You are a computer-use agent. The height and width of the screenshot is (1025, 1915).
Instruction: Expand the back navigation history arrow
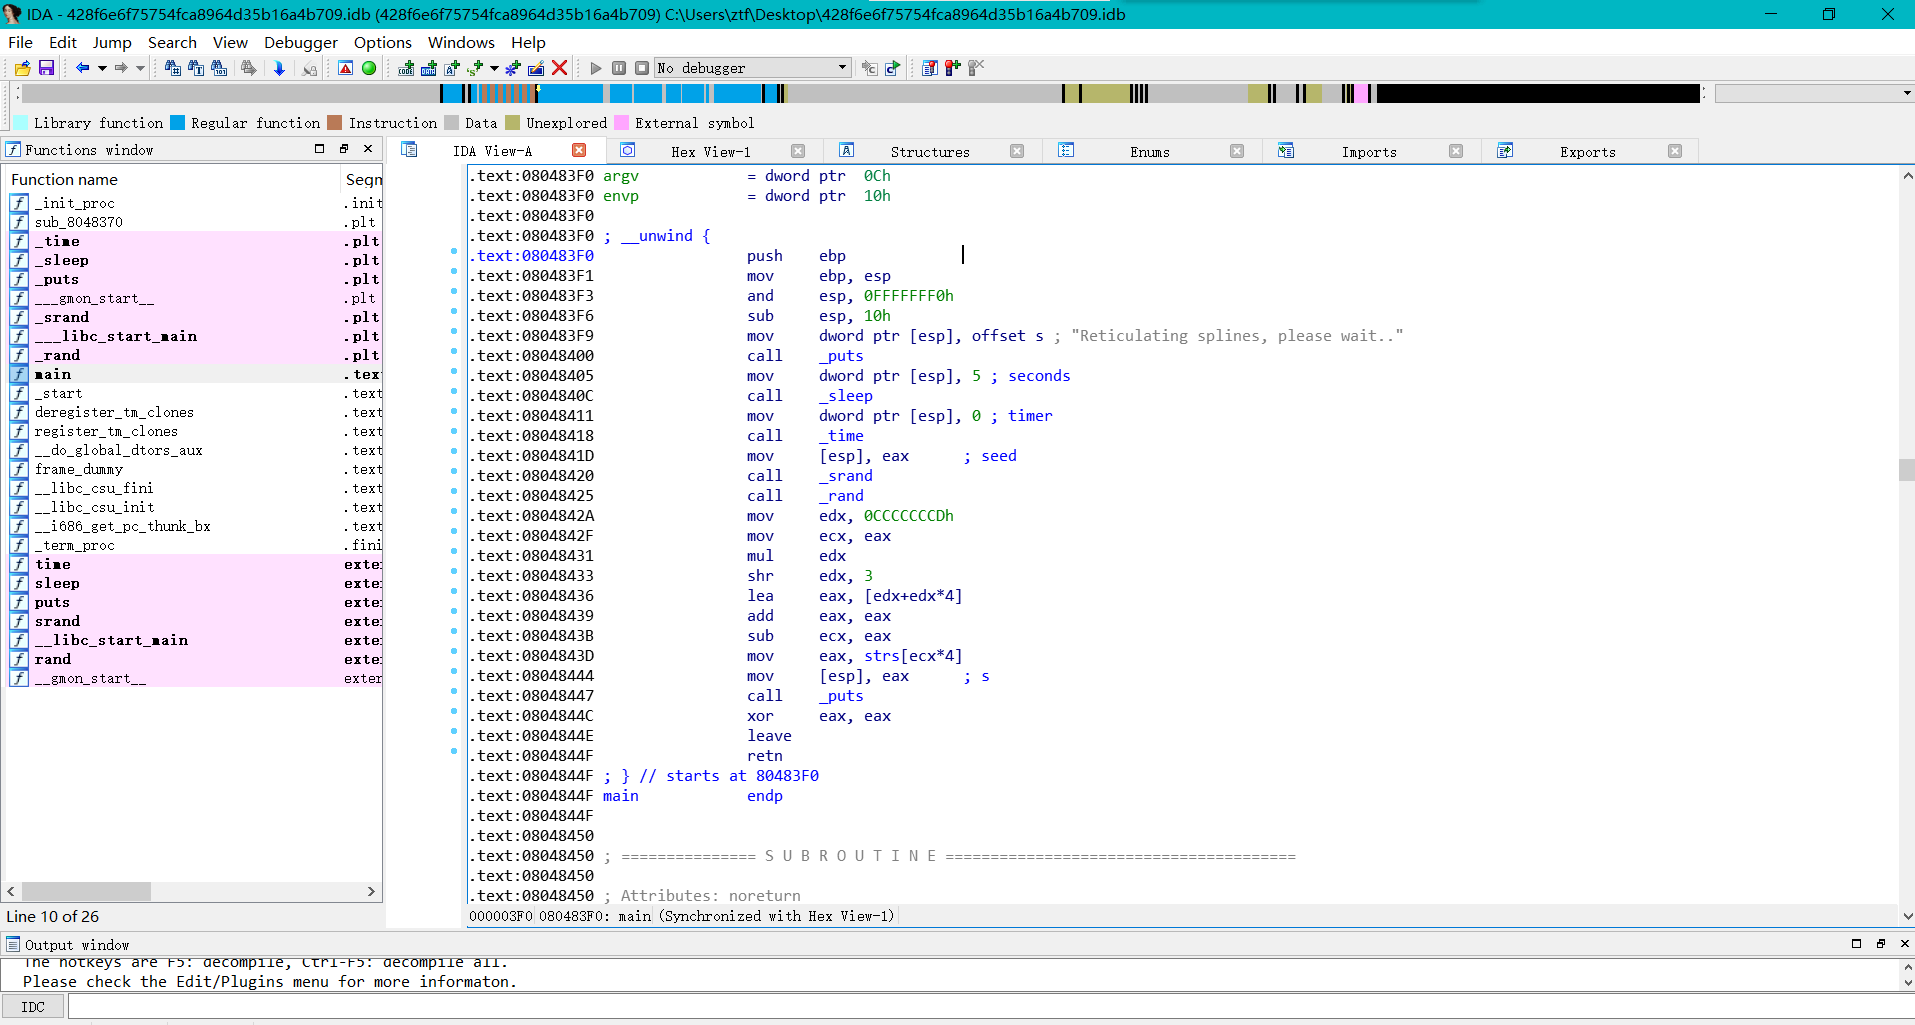click(x=102, y=68)
